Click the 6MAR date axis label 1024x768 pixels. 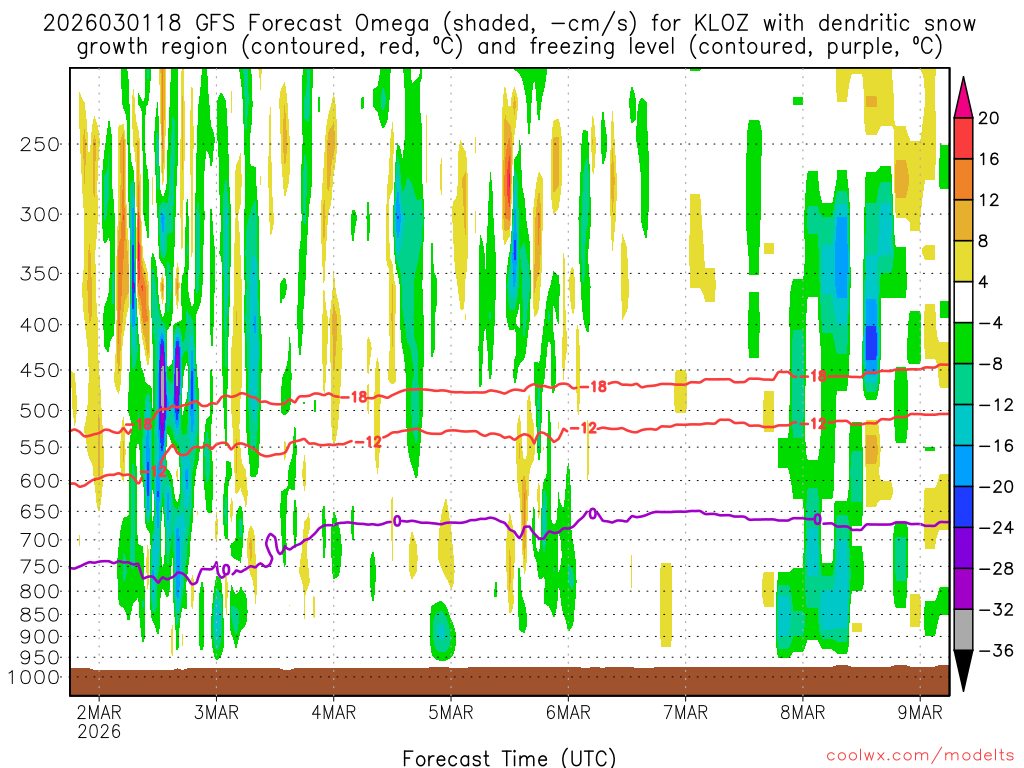click(568, 712)
